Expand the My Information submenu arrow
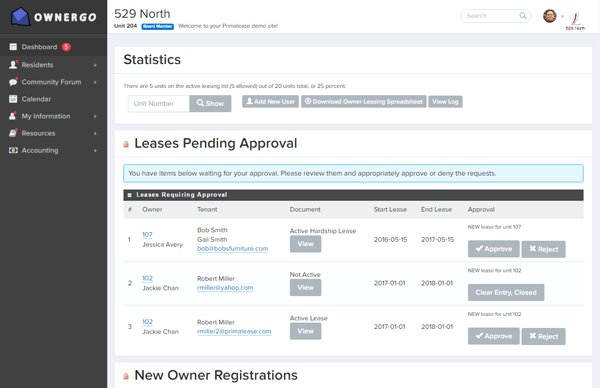This screenshot has width=600, height=388. (95, 116)
